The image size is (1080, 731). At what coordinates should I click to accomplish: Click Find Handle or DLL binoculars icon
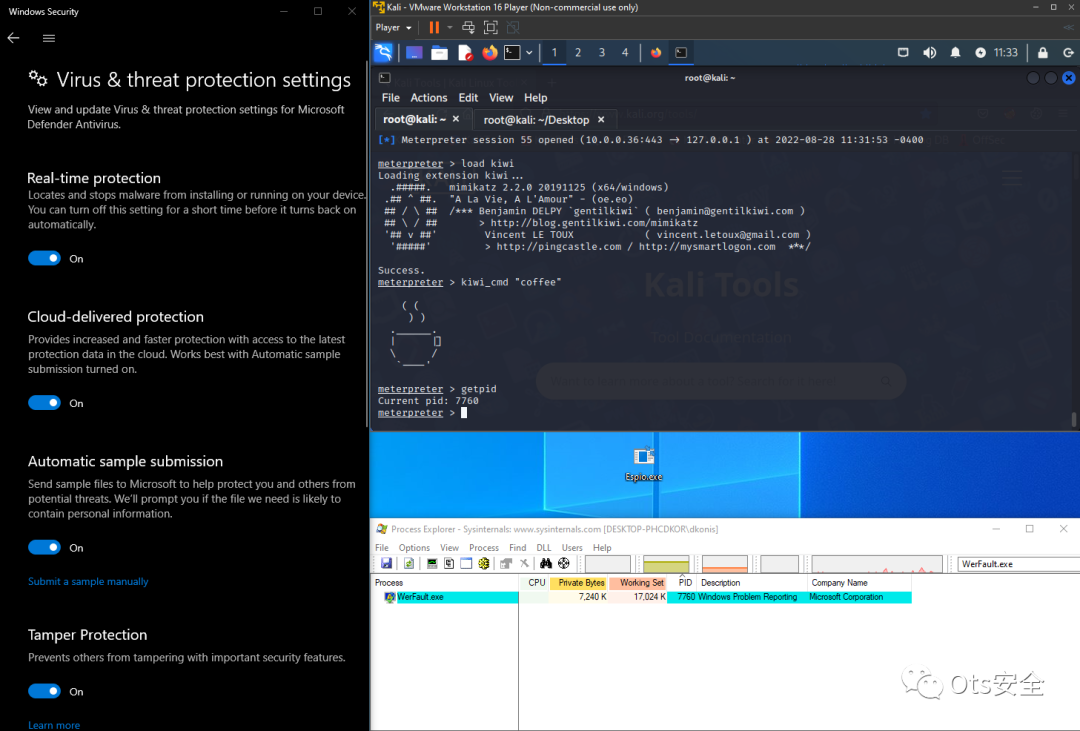tap(546, 564)
